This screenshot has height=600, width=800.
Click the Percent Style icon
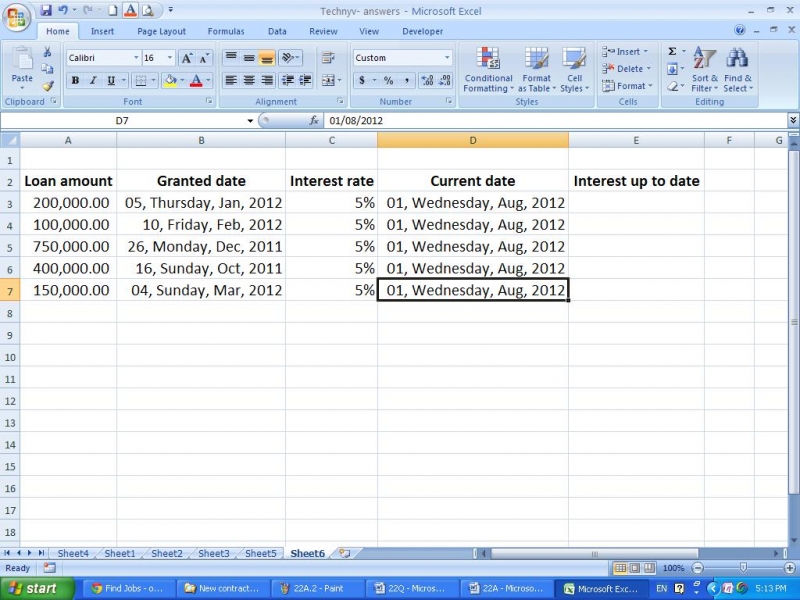click(387, 81)
